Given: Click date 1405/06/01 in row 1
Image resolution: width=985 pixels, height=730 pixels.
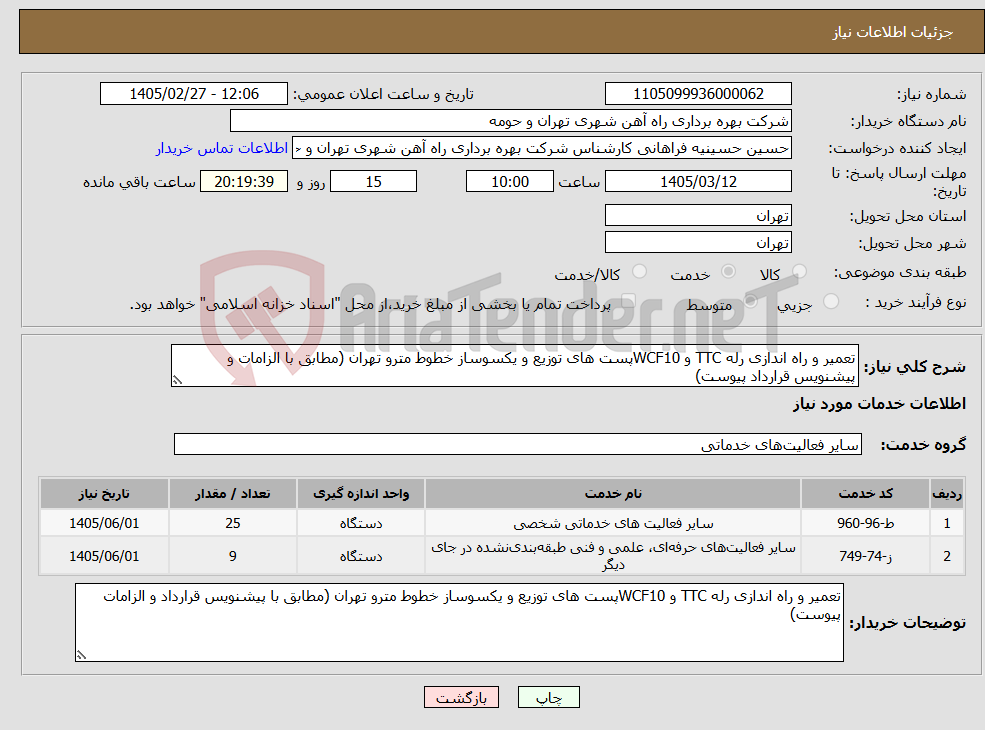Looking at the screenshot, I should pos(104,523).
